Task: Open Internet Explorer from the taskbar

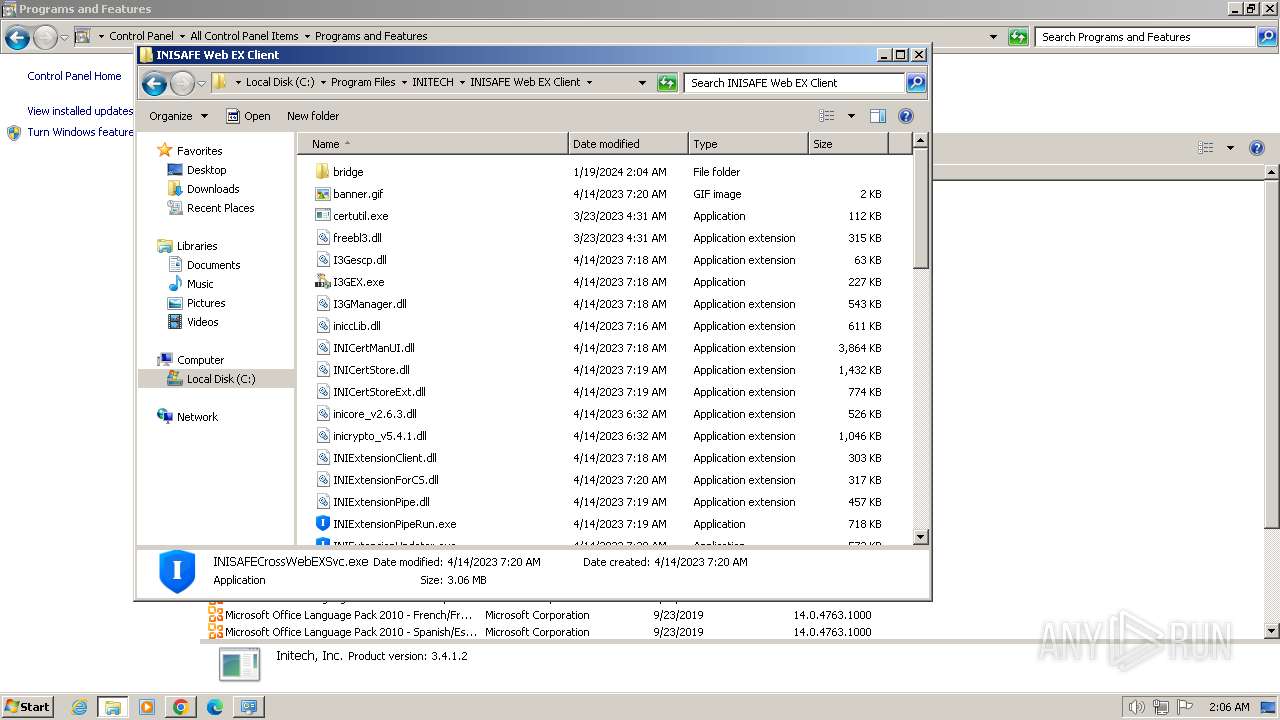Action: 79,707
